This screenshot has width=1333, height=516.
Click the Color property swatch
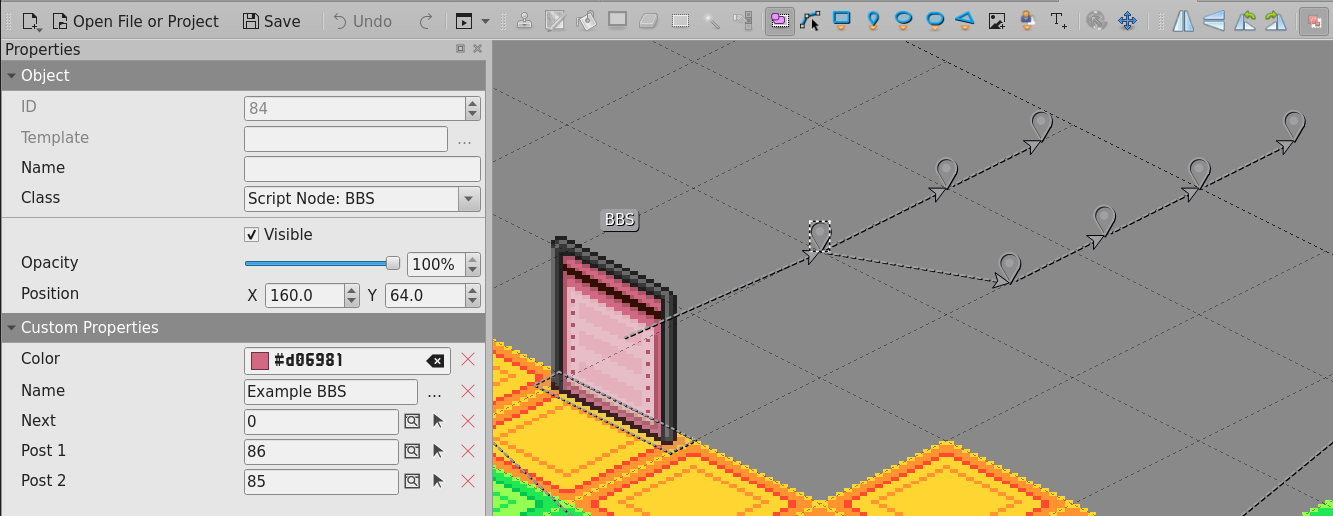[x=260, y=361]
